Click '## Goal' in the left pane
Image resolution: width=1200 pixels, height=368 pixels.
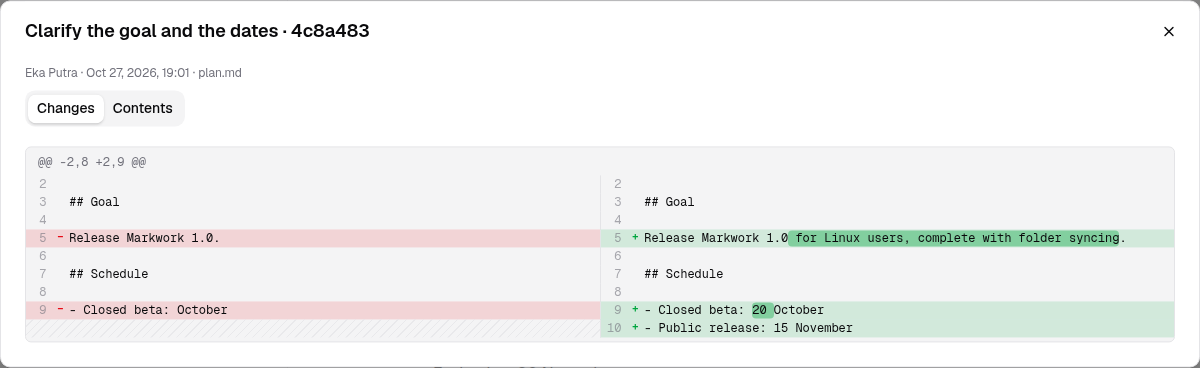pos(94,202)
